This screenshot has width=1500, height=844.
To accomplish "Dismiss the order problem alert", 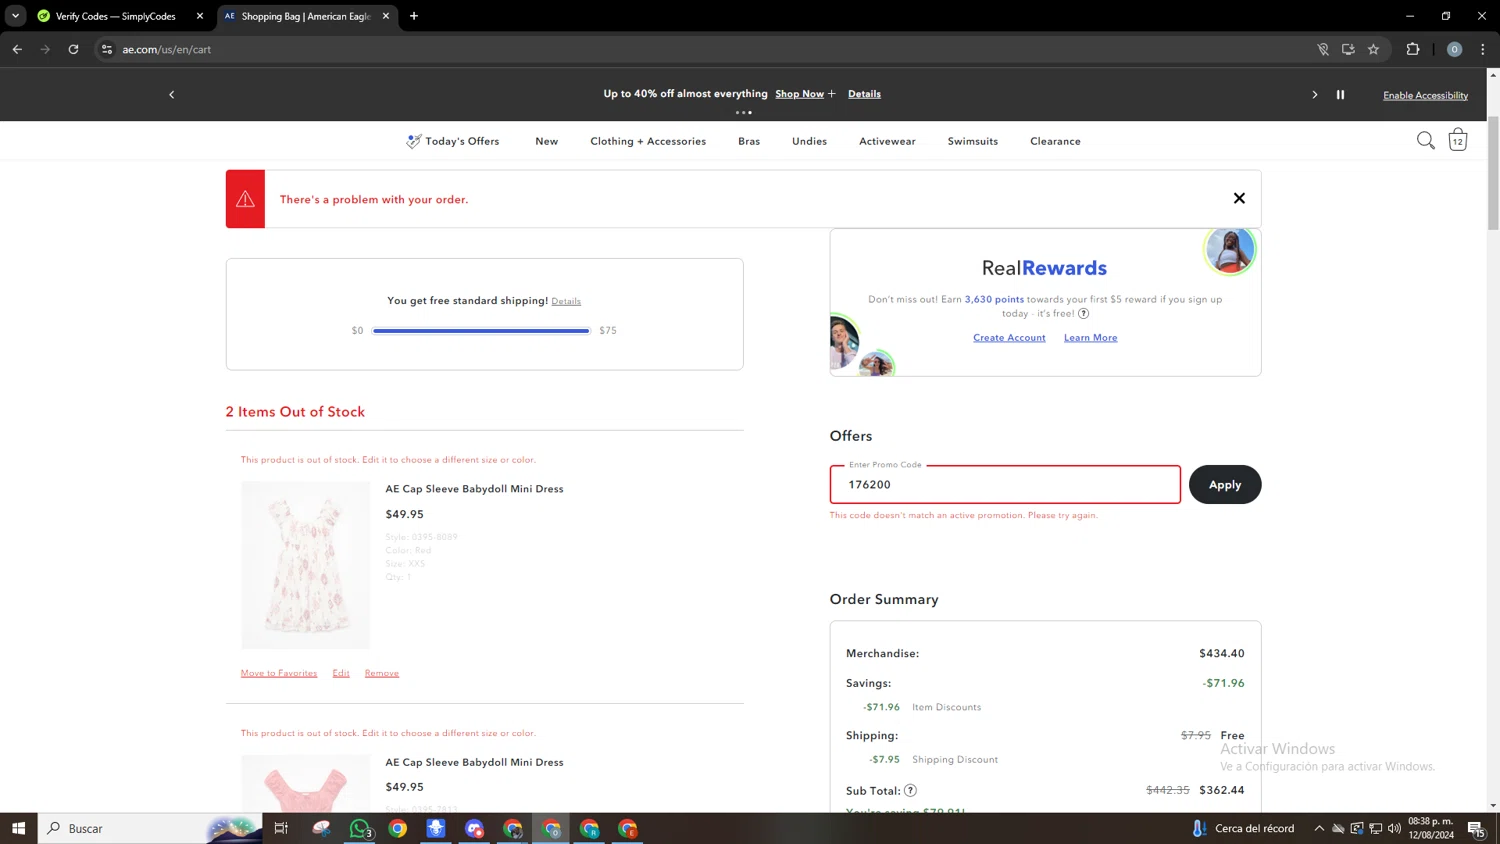I will 1239,198.
